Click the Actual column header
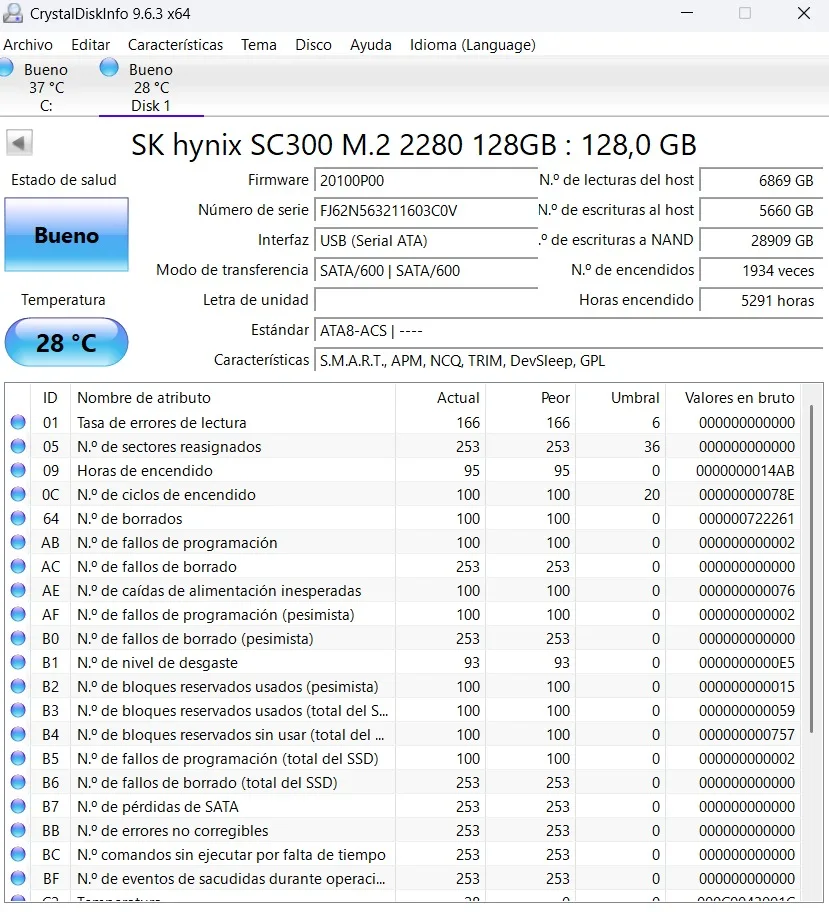This screenshot has width=829, height=912. (440, 398)
